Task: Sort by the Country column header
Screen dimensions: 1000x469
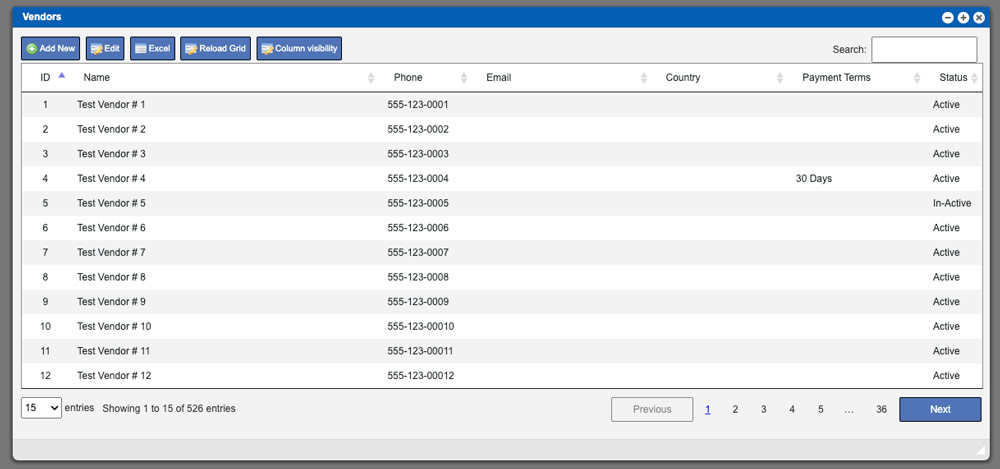Action: pyautogui.click(x=683, y=77)
